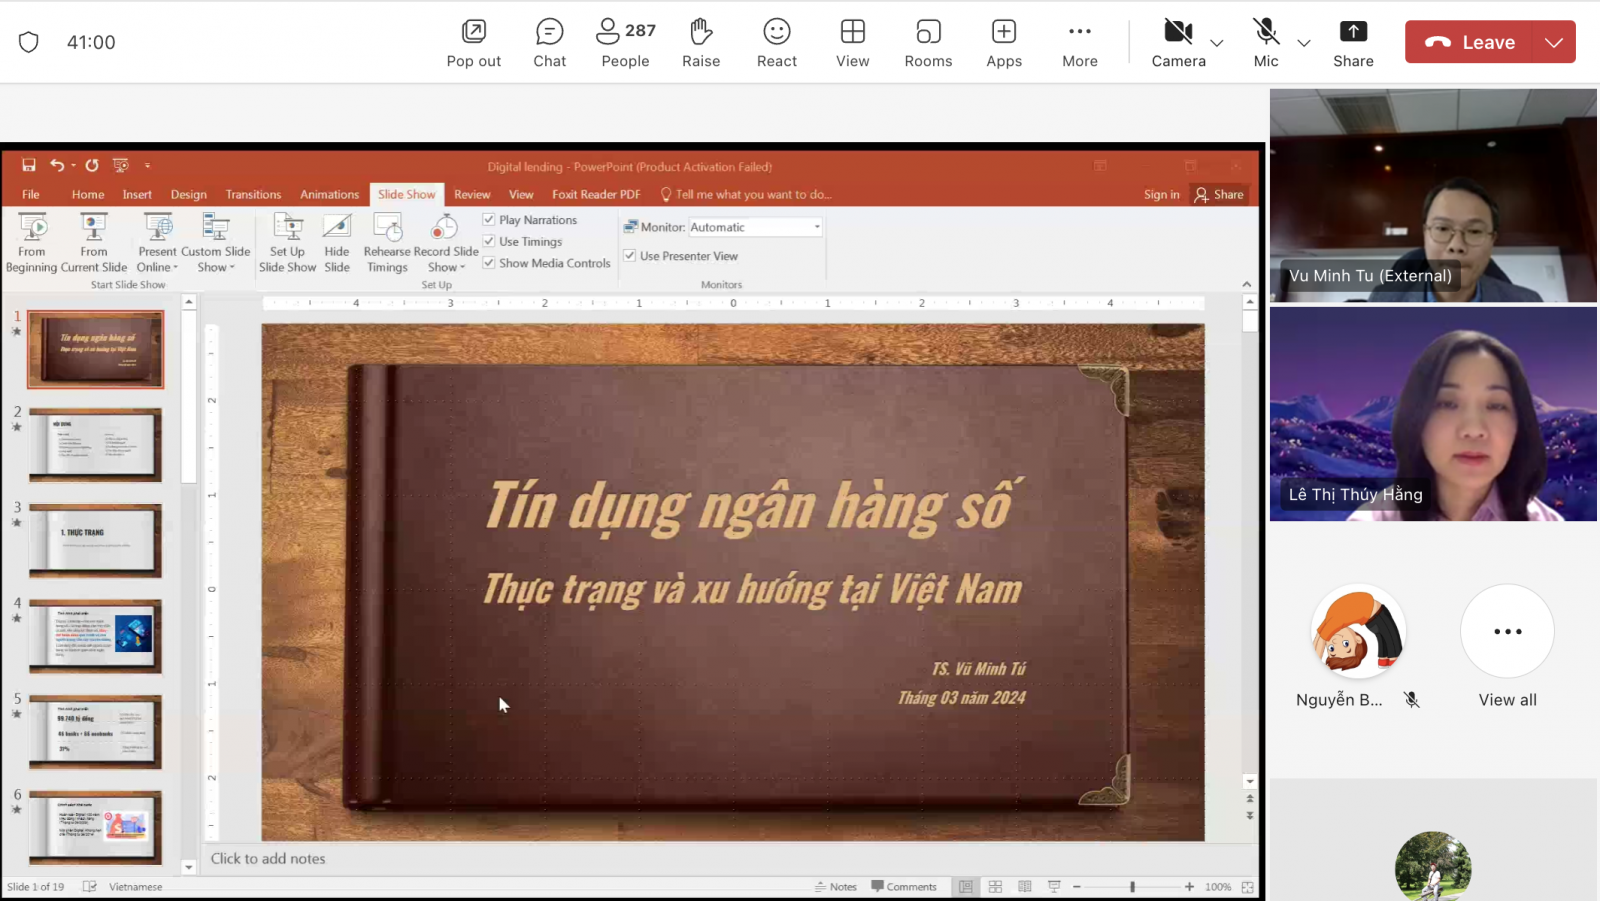Open breakout Rooms
The height and width of the screenshot is (901, 1600).
[x=928, y=43]
